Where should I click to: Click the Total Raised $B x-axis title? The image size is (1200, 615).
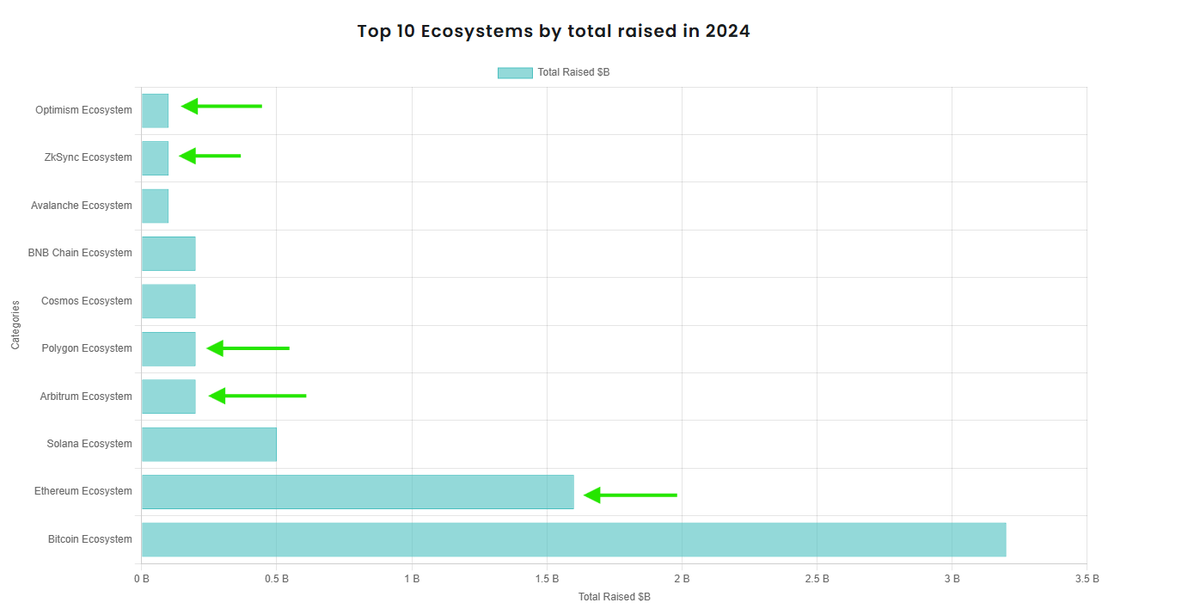(613, 596)
